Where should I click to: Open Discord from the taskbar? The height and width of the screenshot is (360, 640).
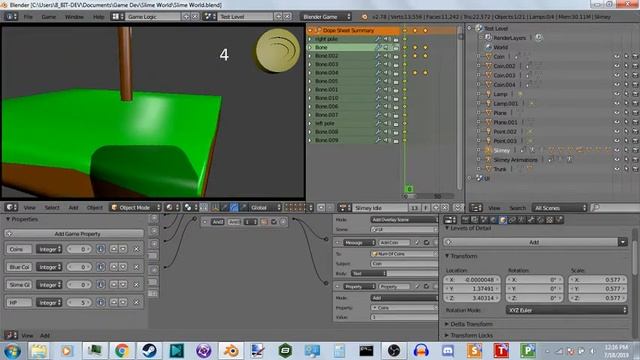(448, 351)
